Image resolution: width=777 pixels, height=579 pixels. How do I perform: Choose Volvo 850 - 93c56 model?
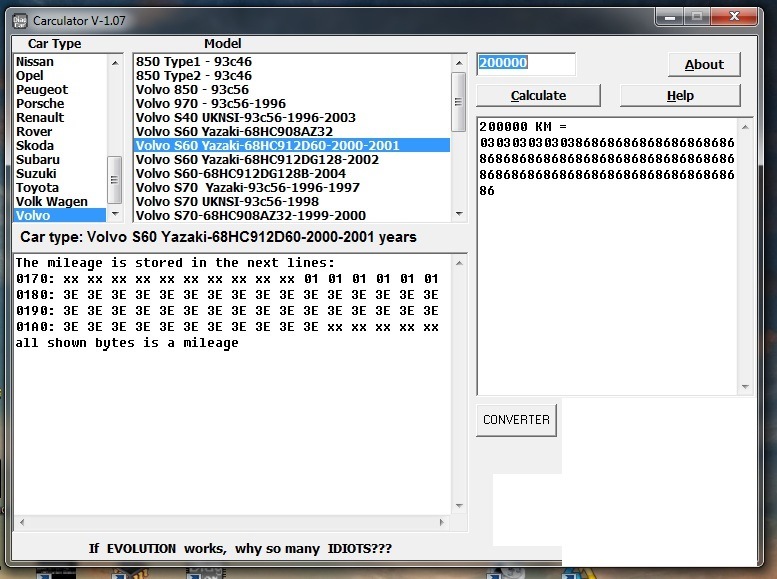[x=292, y=89]
